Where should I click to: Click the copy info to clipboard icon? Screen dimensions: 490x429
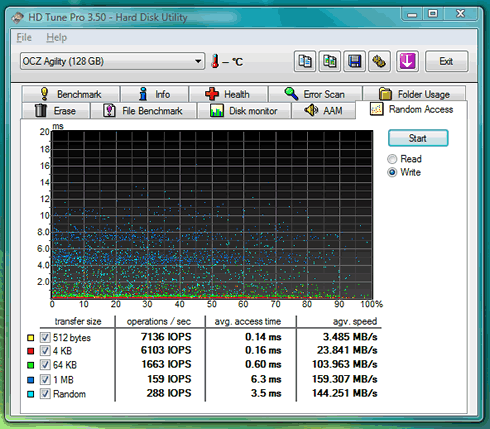click(x=305, y=61)
